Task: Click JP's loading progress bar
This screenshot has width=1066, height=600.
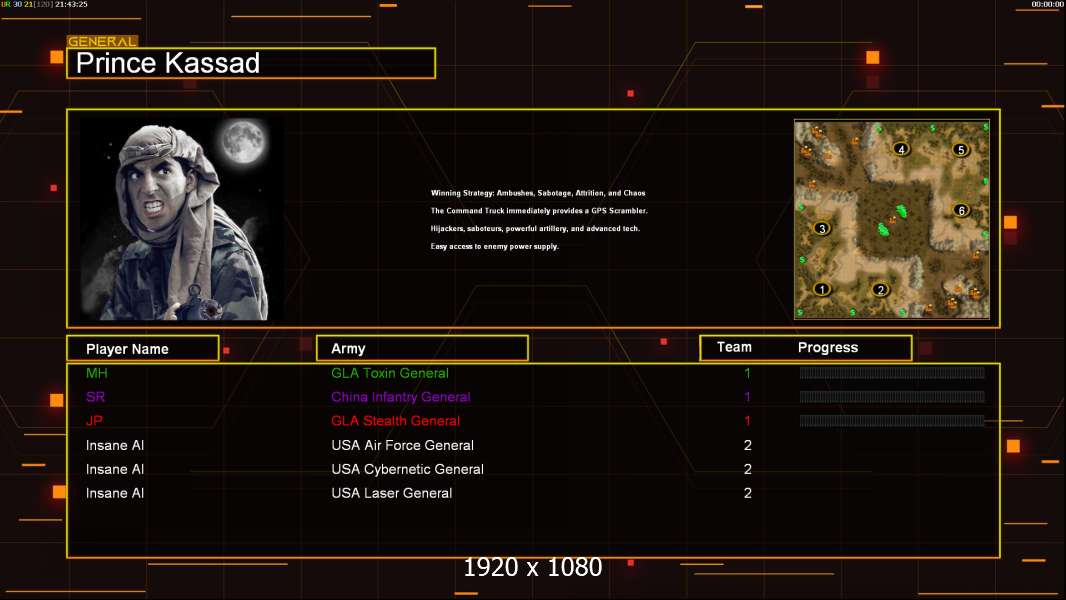Action: [892, 421]
